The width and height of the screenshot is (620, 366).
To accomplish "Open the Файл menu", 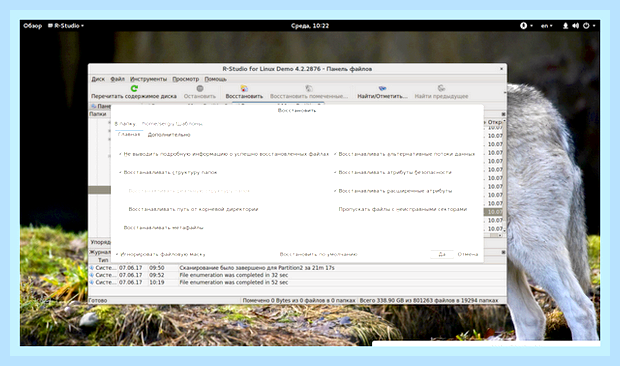I will pos(117,79).
